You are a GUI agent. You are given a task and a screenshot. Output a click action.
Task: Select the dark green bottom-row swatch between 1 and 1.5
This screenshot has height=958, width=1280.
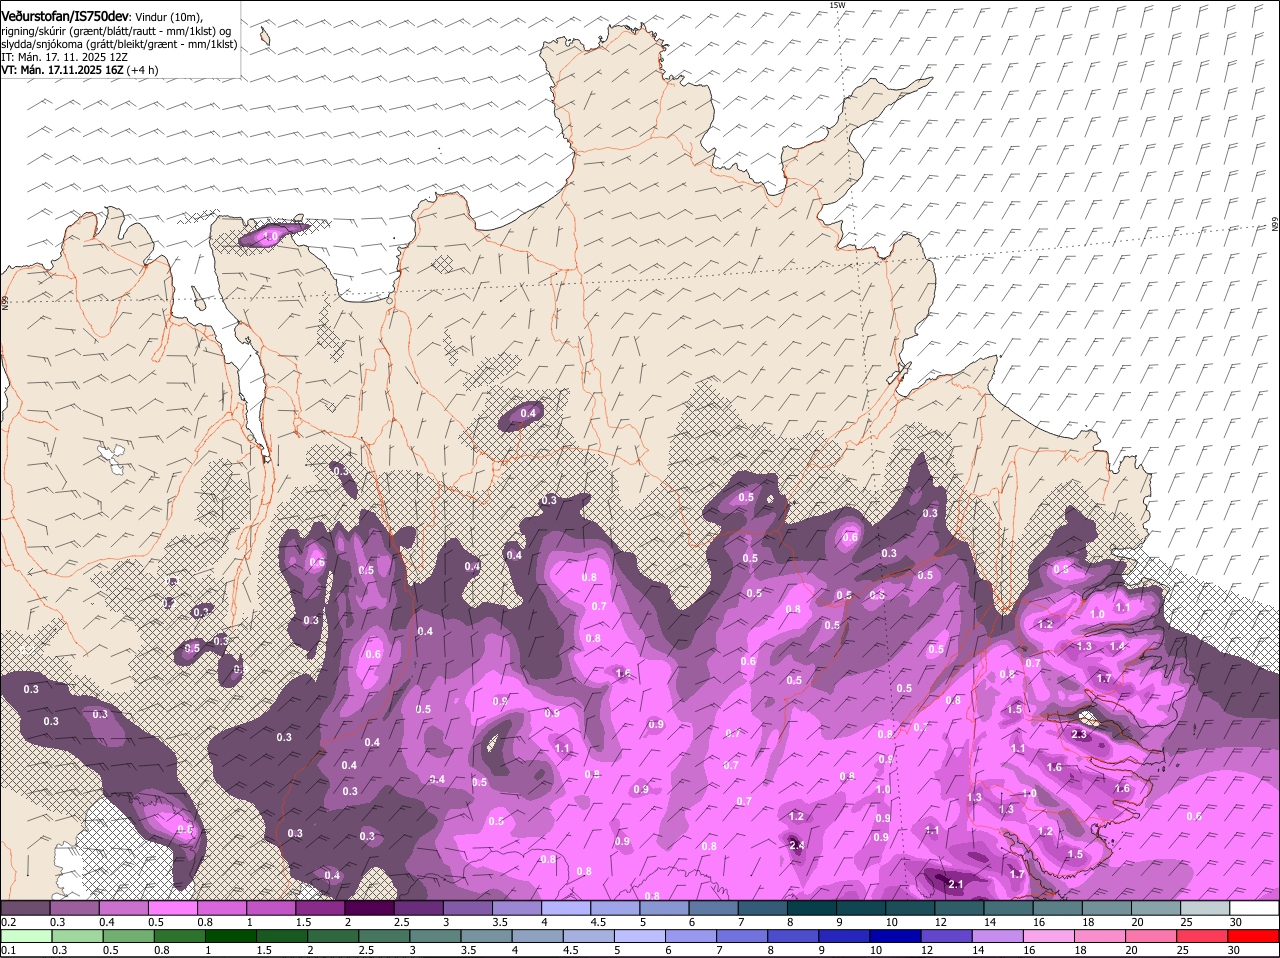(x=231, y=936)
